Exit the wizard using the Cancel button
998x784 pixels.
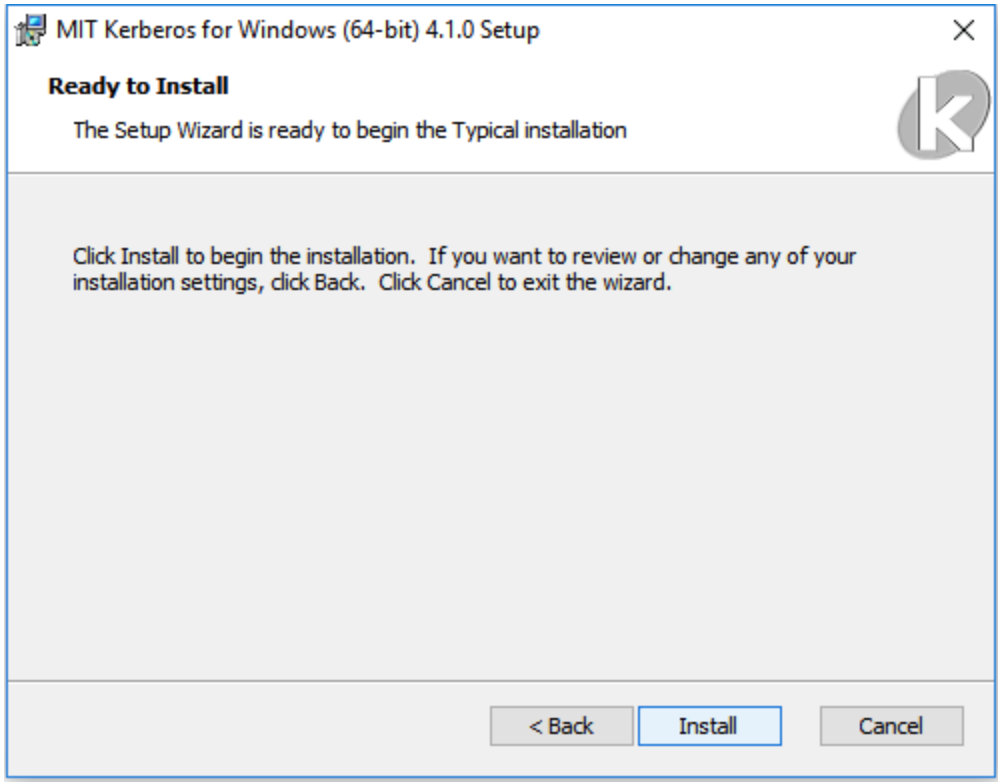(891, 725)
